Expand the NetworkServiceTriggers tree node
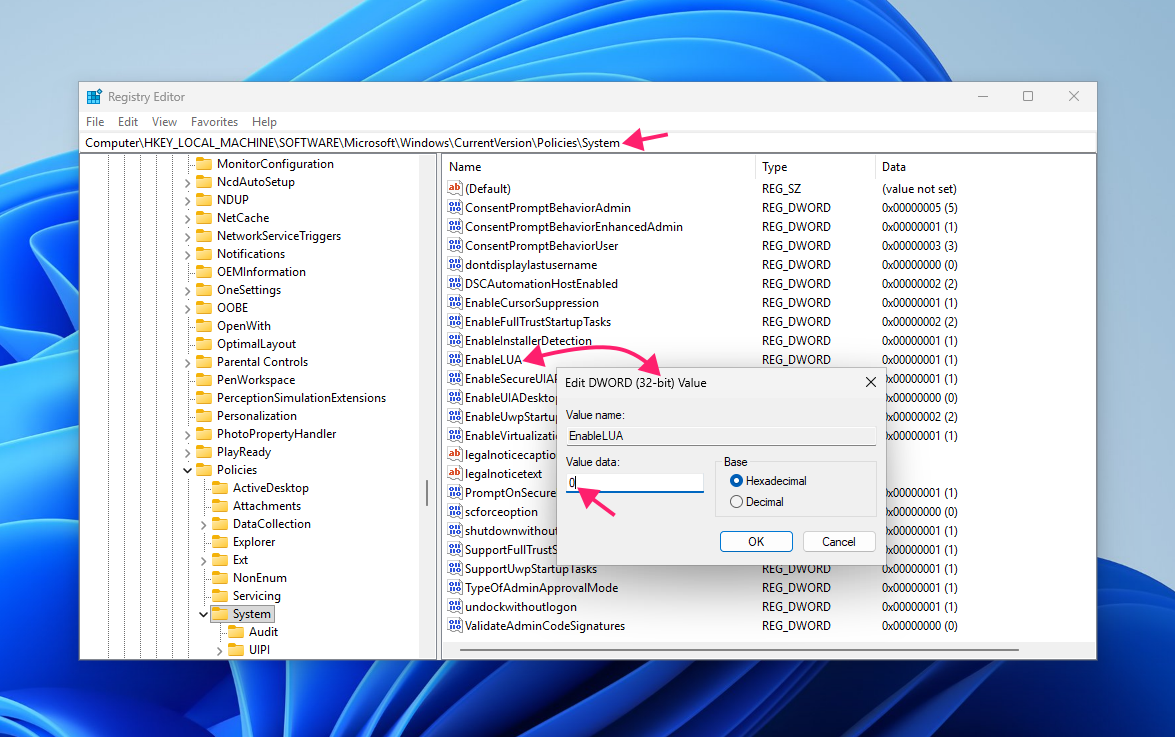The image size is (1175, 737). coord(187,237)
